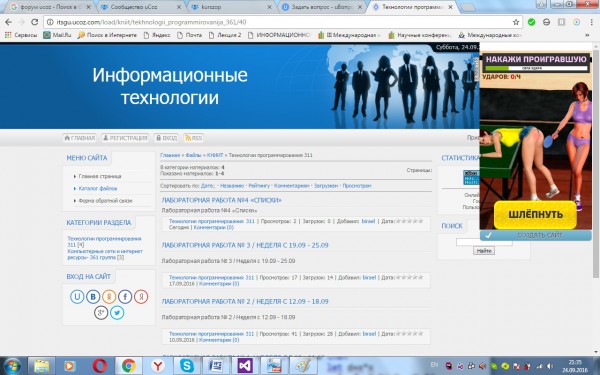Screen dimensions: 600x375
Task: Open Skype from the taskbar
Action: pyautogui.click(x=187, y=366)
